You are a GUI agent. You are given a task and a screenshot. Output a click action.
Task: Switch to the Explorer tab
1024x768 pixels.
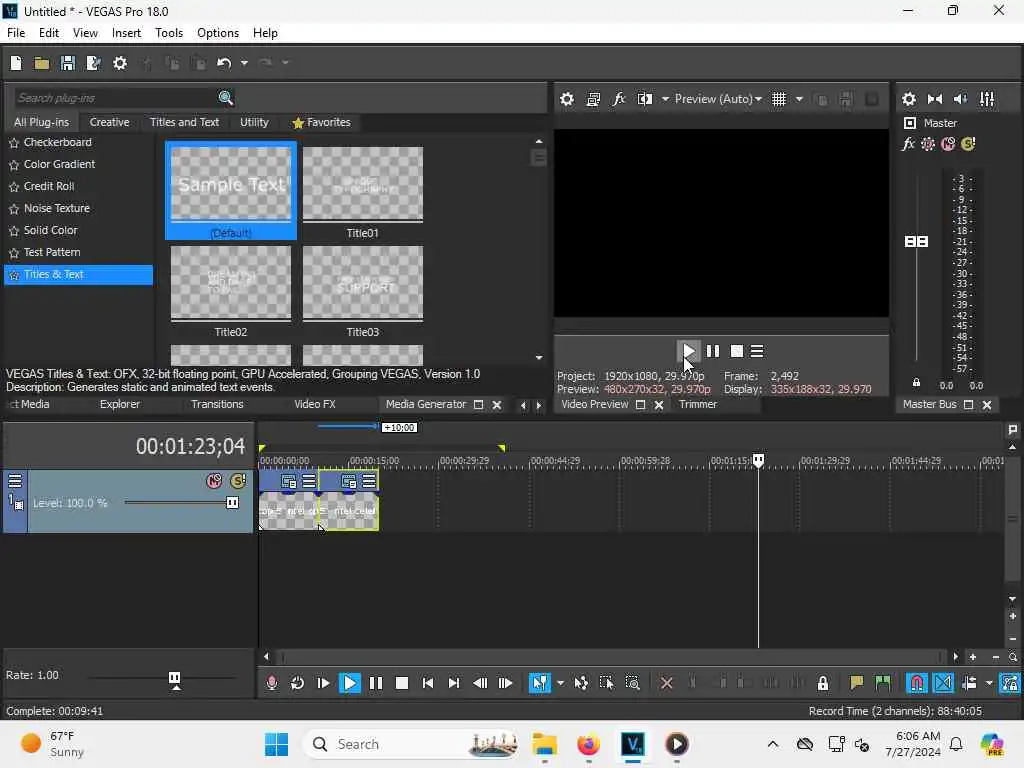[x=120, y=404]
